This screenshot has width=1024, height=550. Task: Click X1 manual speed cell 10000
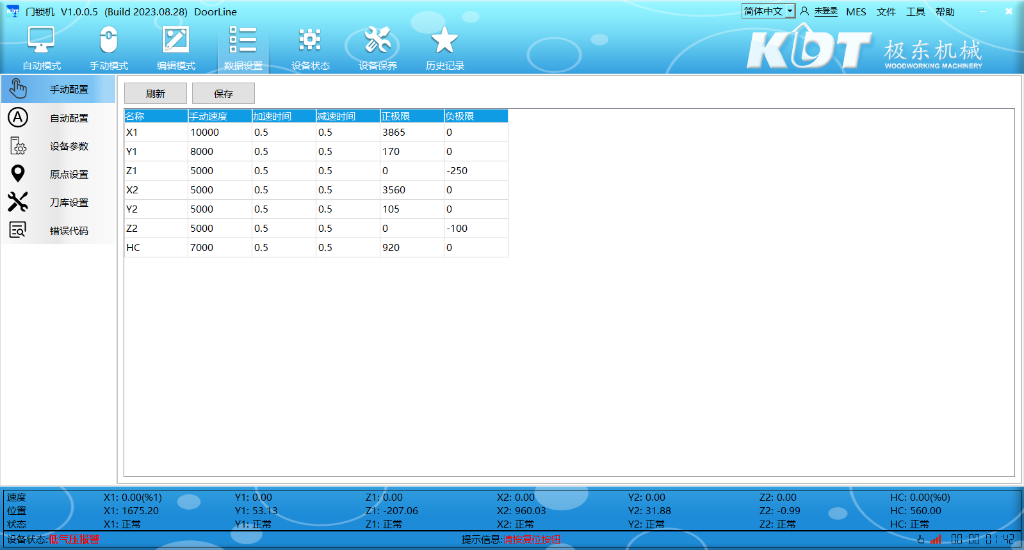(219, 132)
